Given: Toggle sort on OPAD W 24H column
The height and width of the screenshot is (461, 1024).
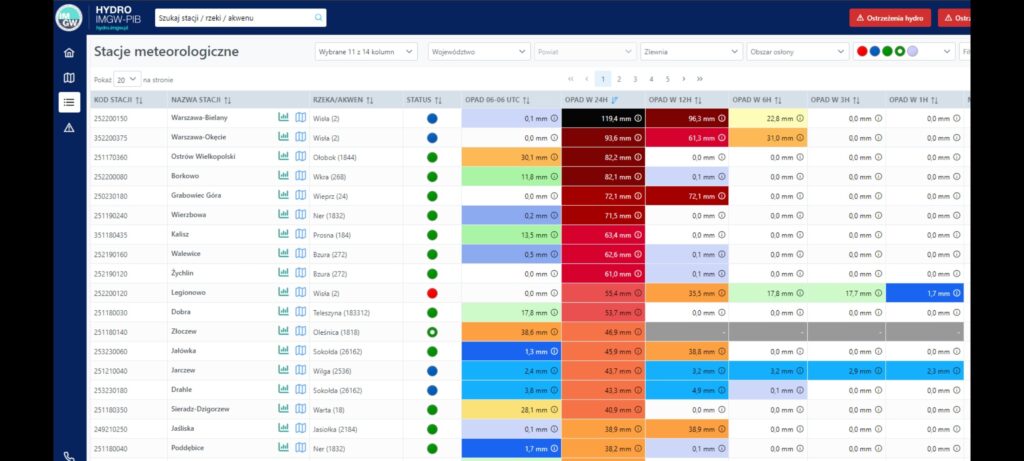Looking at the screenshot, I should [615, 100].
